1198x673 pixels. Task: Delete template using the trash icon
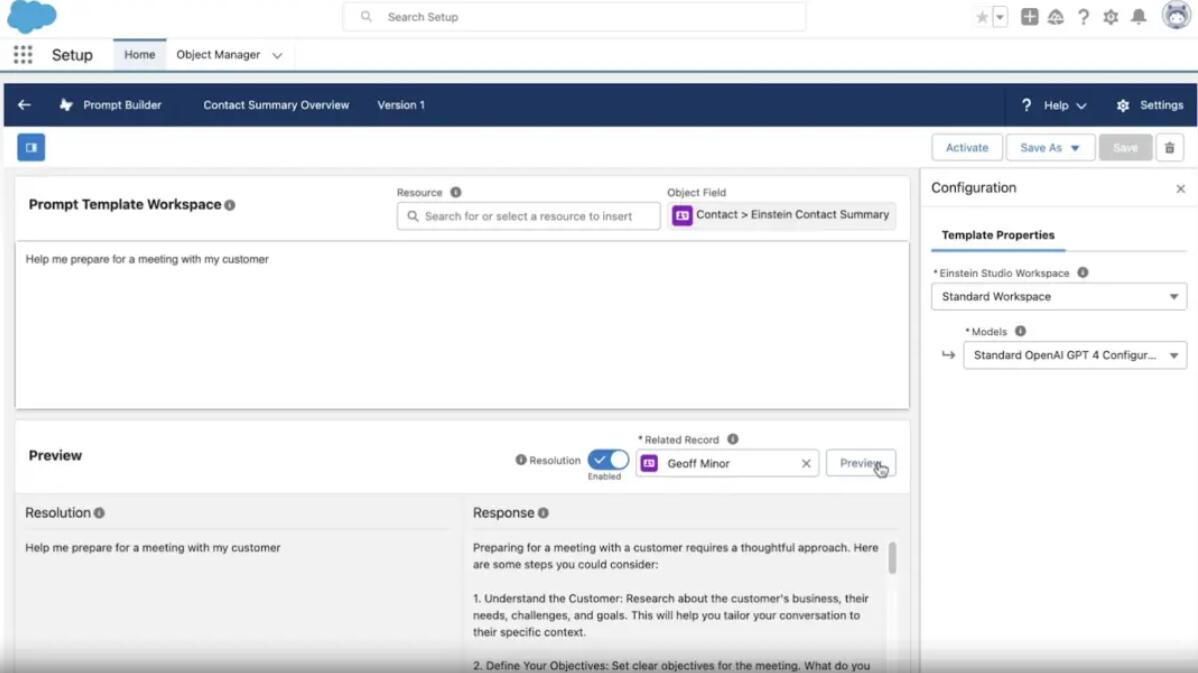point(1169,148)
